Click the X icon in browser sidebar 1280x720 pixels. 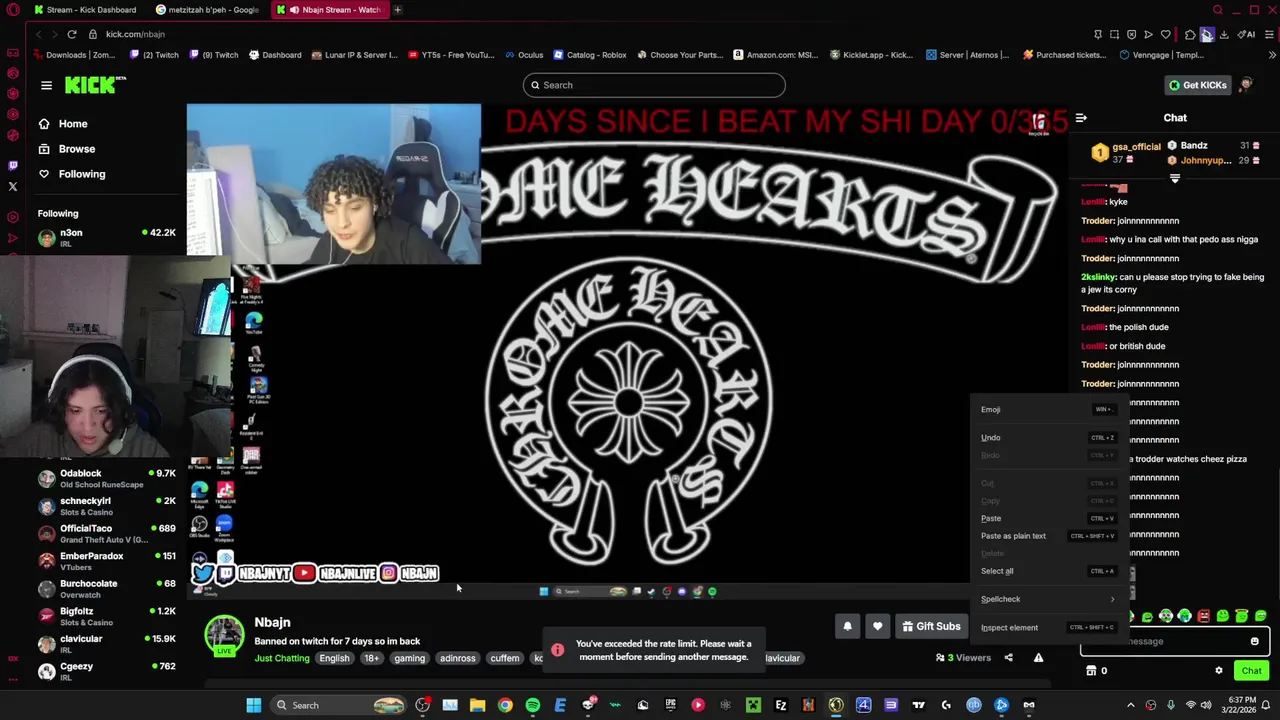[13, 186]
